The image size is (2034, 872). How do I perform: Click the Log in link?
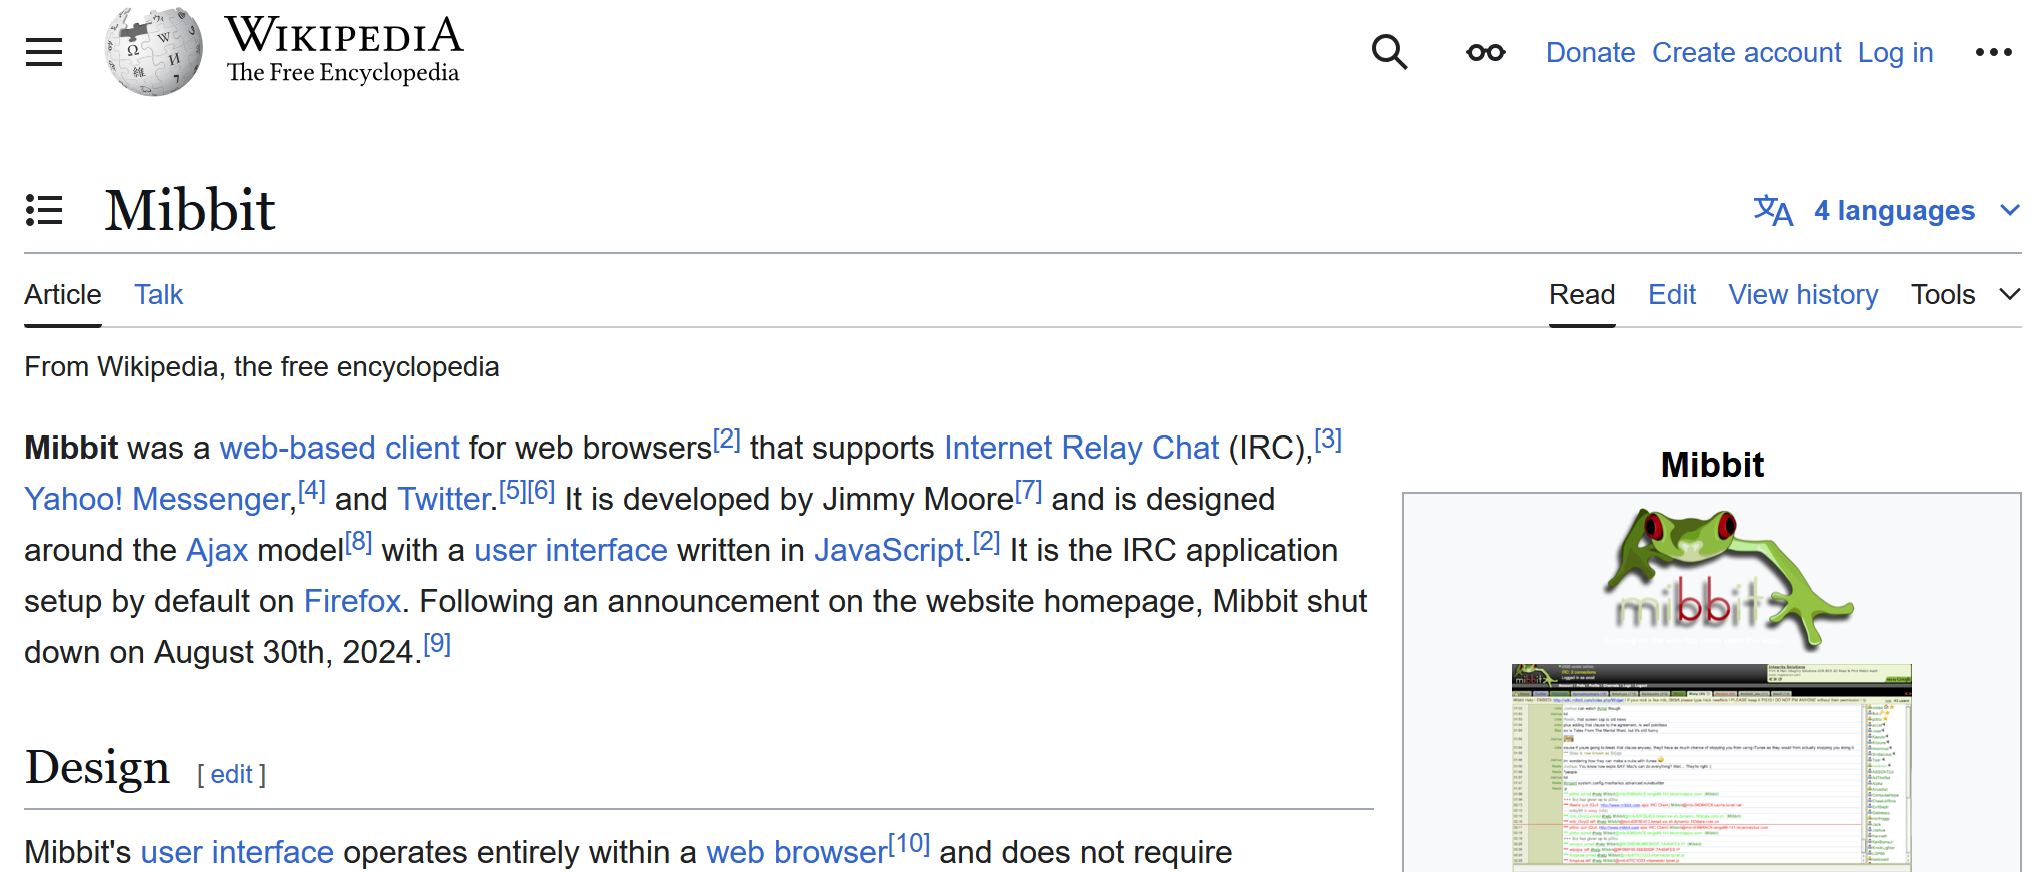(1895, 52)
